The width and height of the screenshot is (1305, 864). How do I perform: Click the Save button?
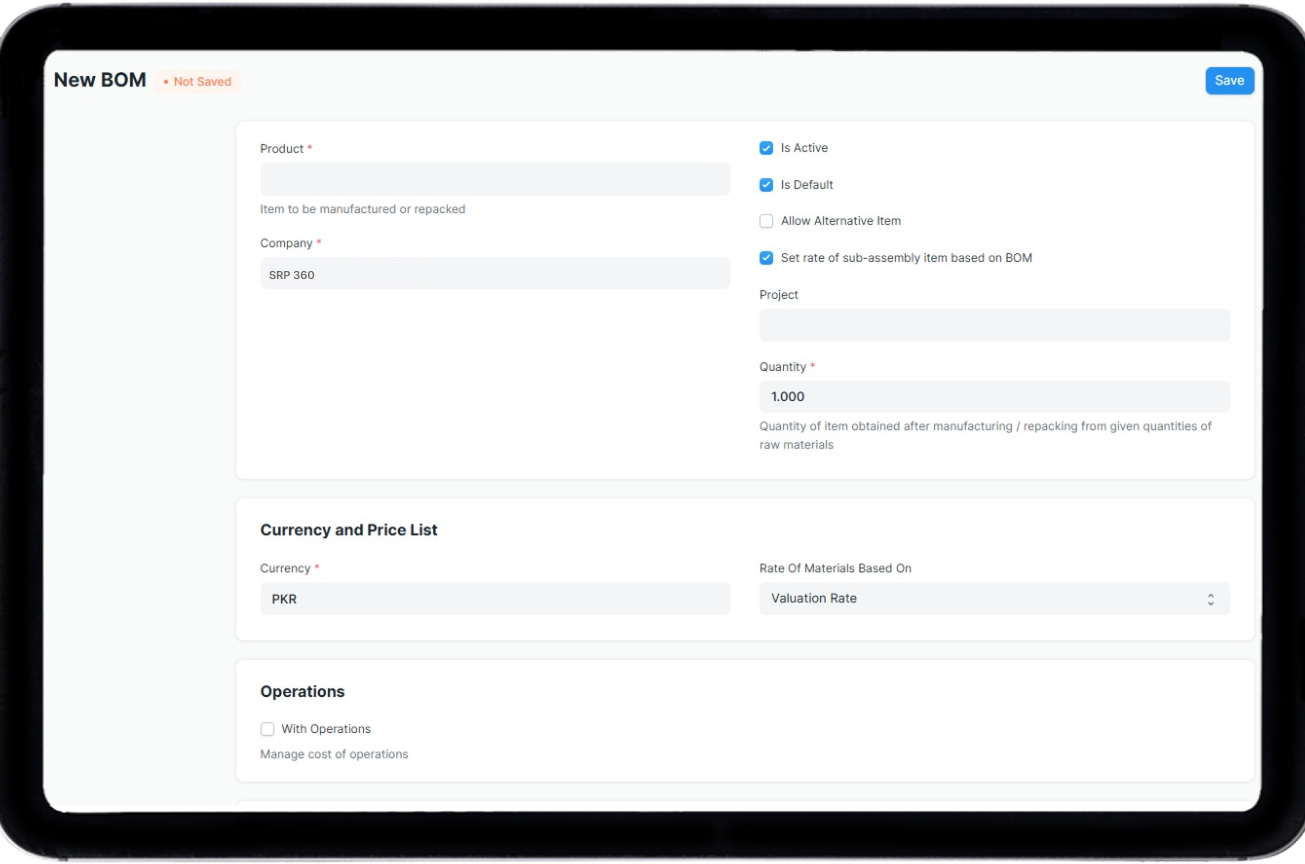(1229, 81)
